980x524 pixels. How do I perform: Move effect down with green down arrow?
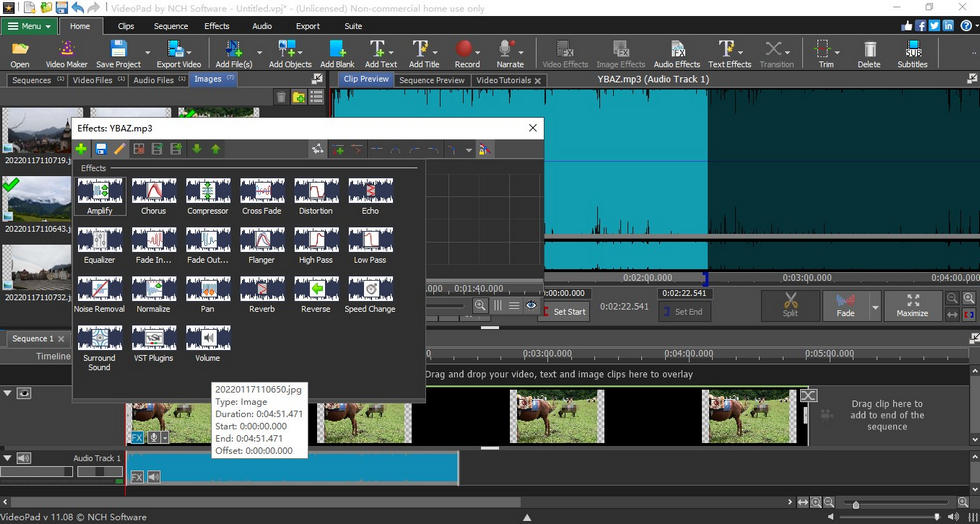[196, 149]
